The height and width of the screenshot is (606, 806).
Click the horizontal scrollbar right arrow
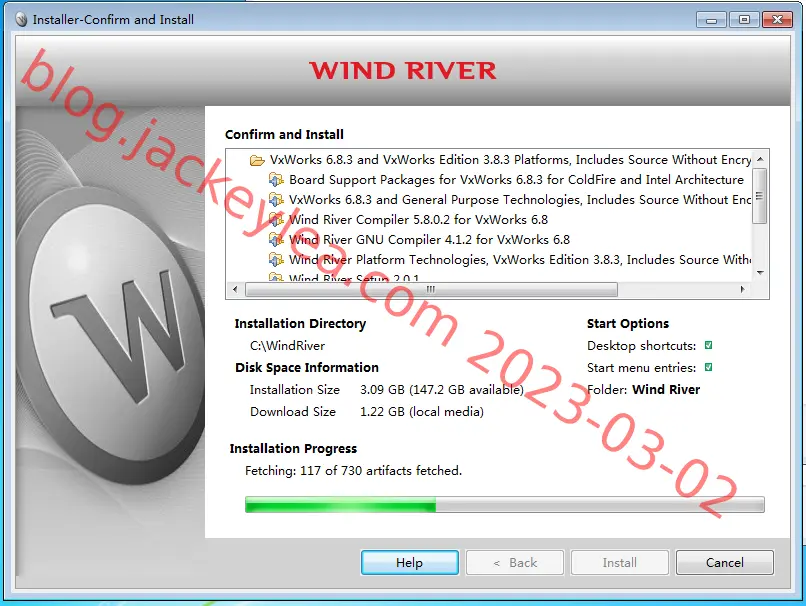[x=742, y=289]
